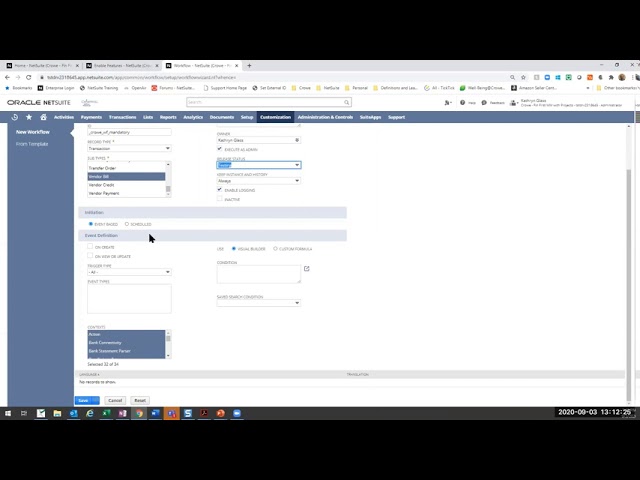Open the NetSuite Training bookmark
This screenshot has width=640, height=480.
click(x=99, y=88)
